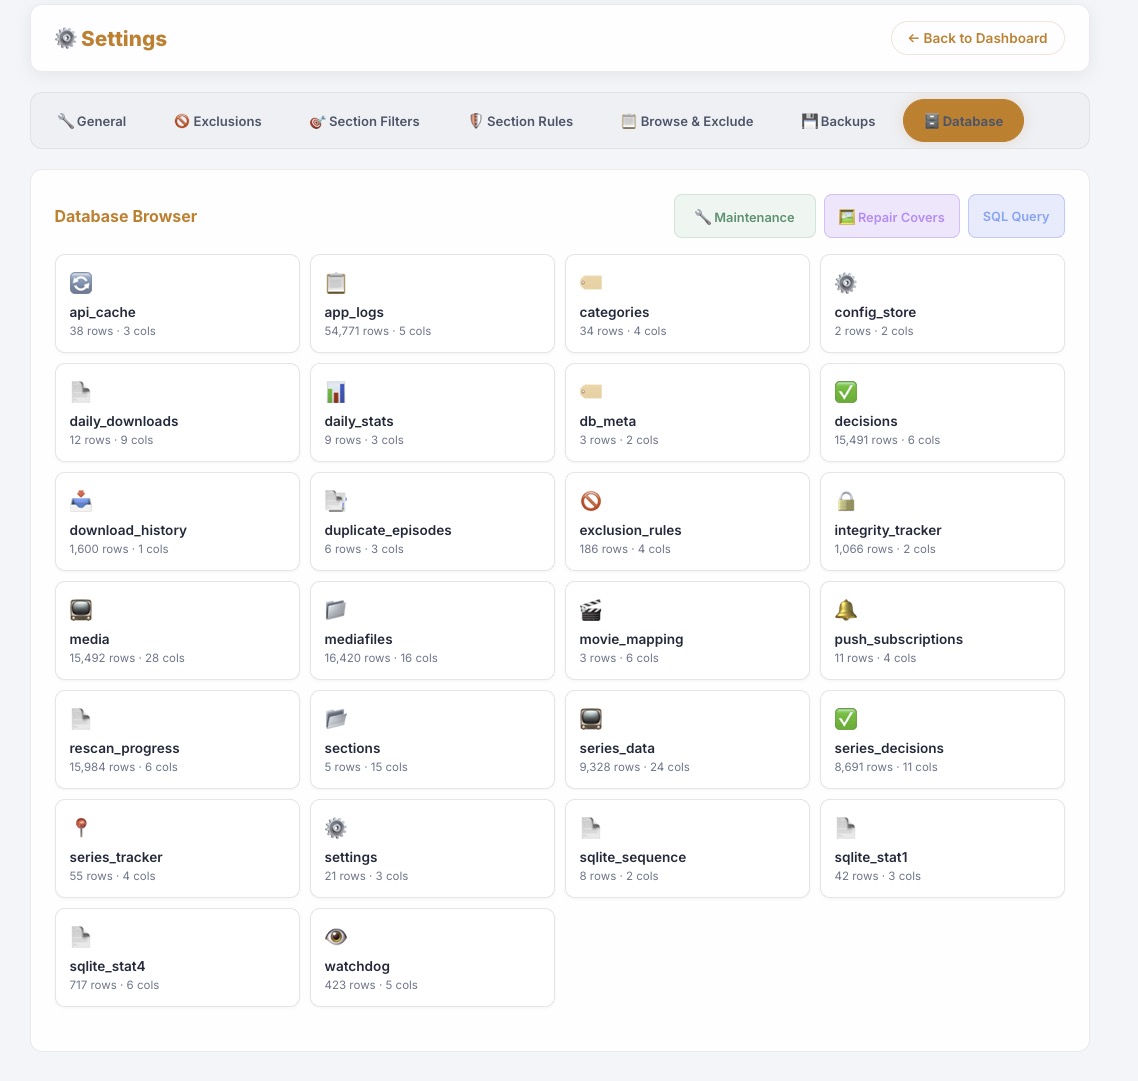This screenshot has height=1081, width=1138.
Task: Open the config_store table name
Action: pos(875,312)
